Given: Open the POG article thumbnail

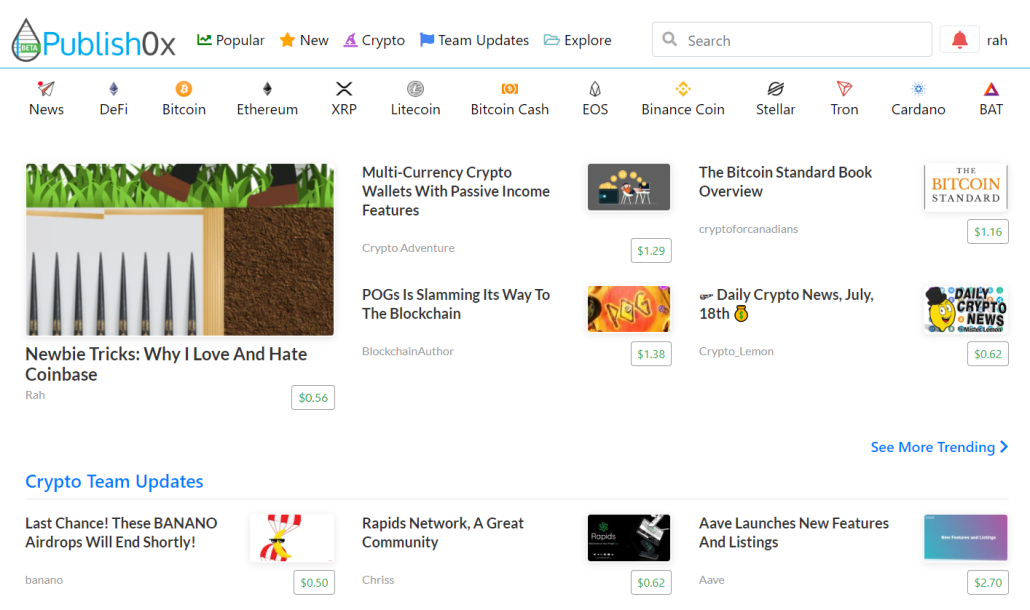Looking at the screenshot, I should [x=629, y=309].
